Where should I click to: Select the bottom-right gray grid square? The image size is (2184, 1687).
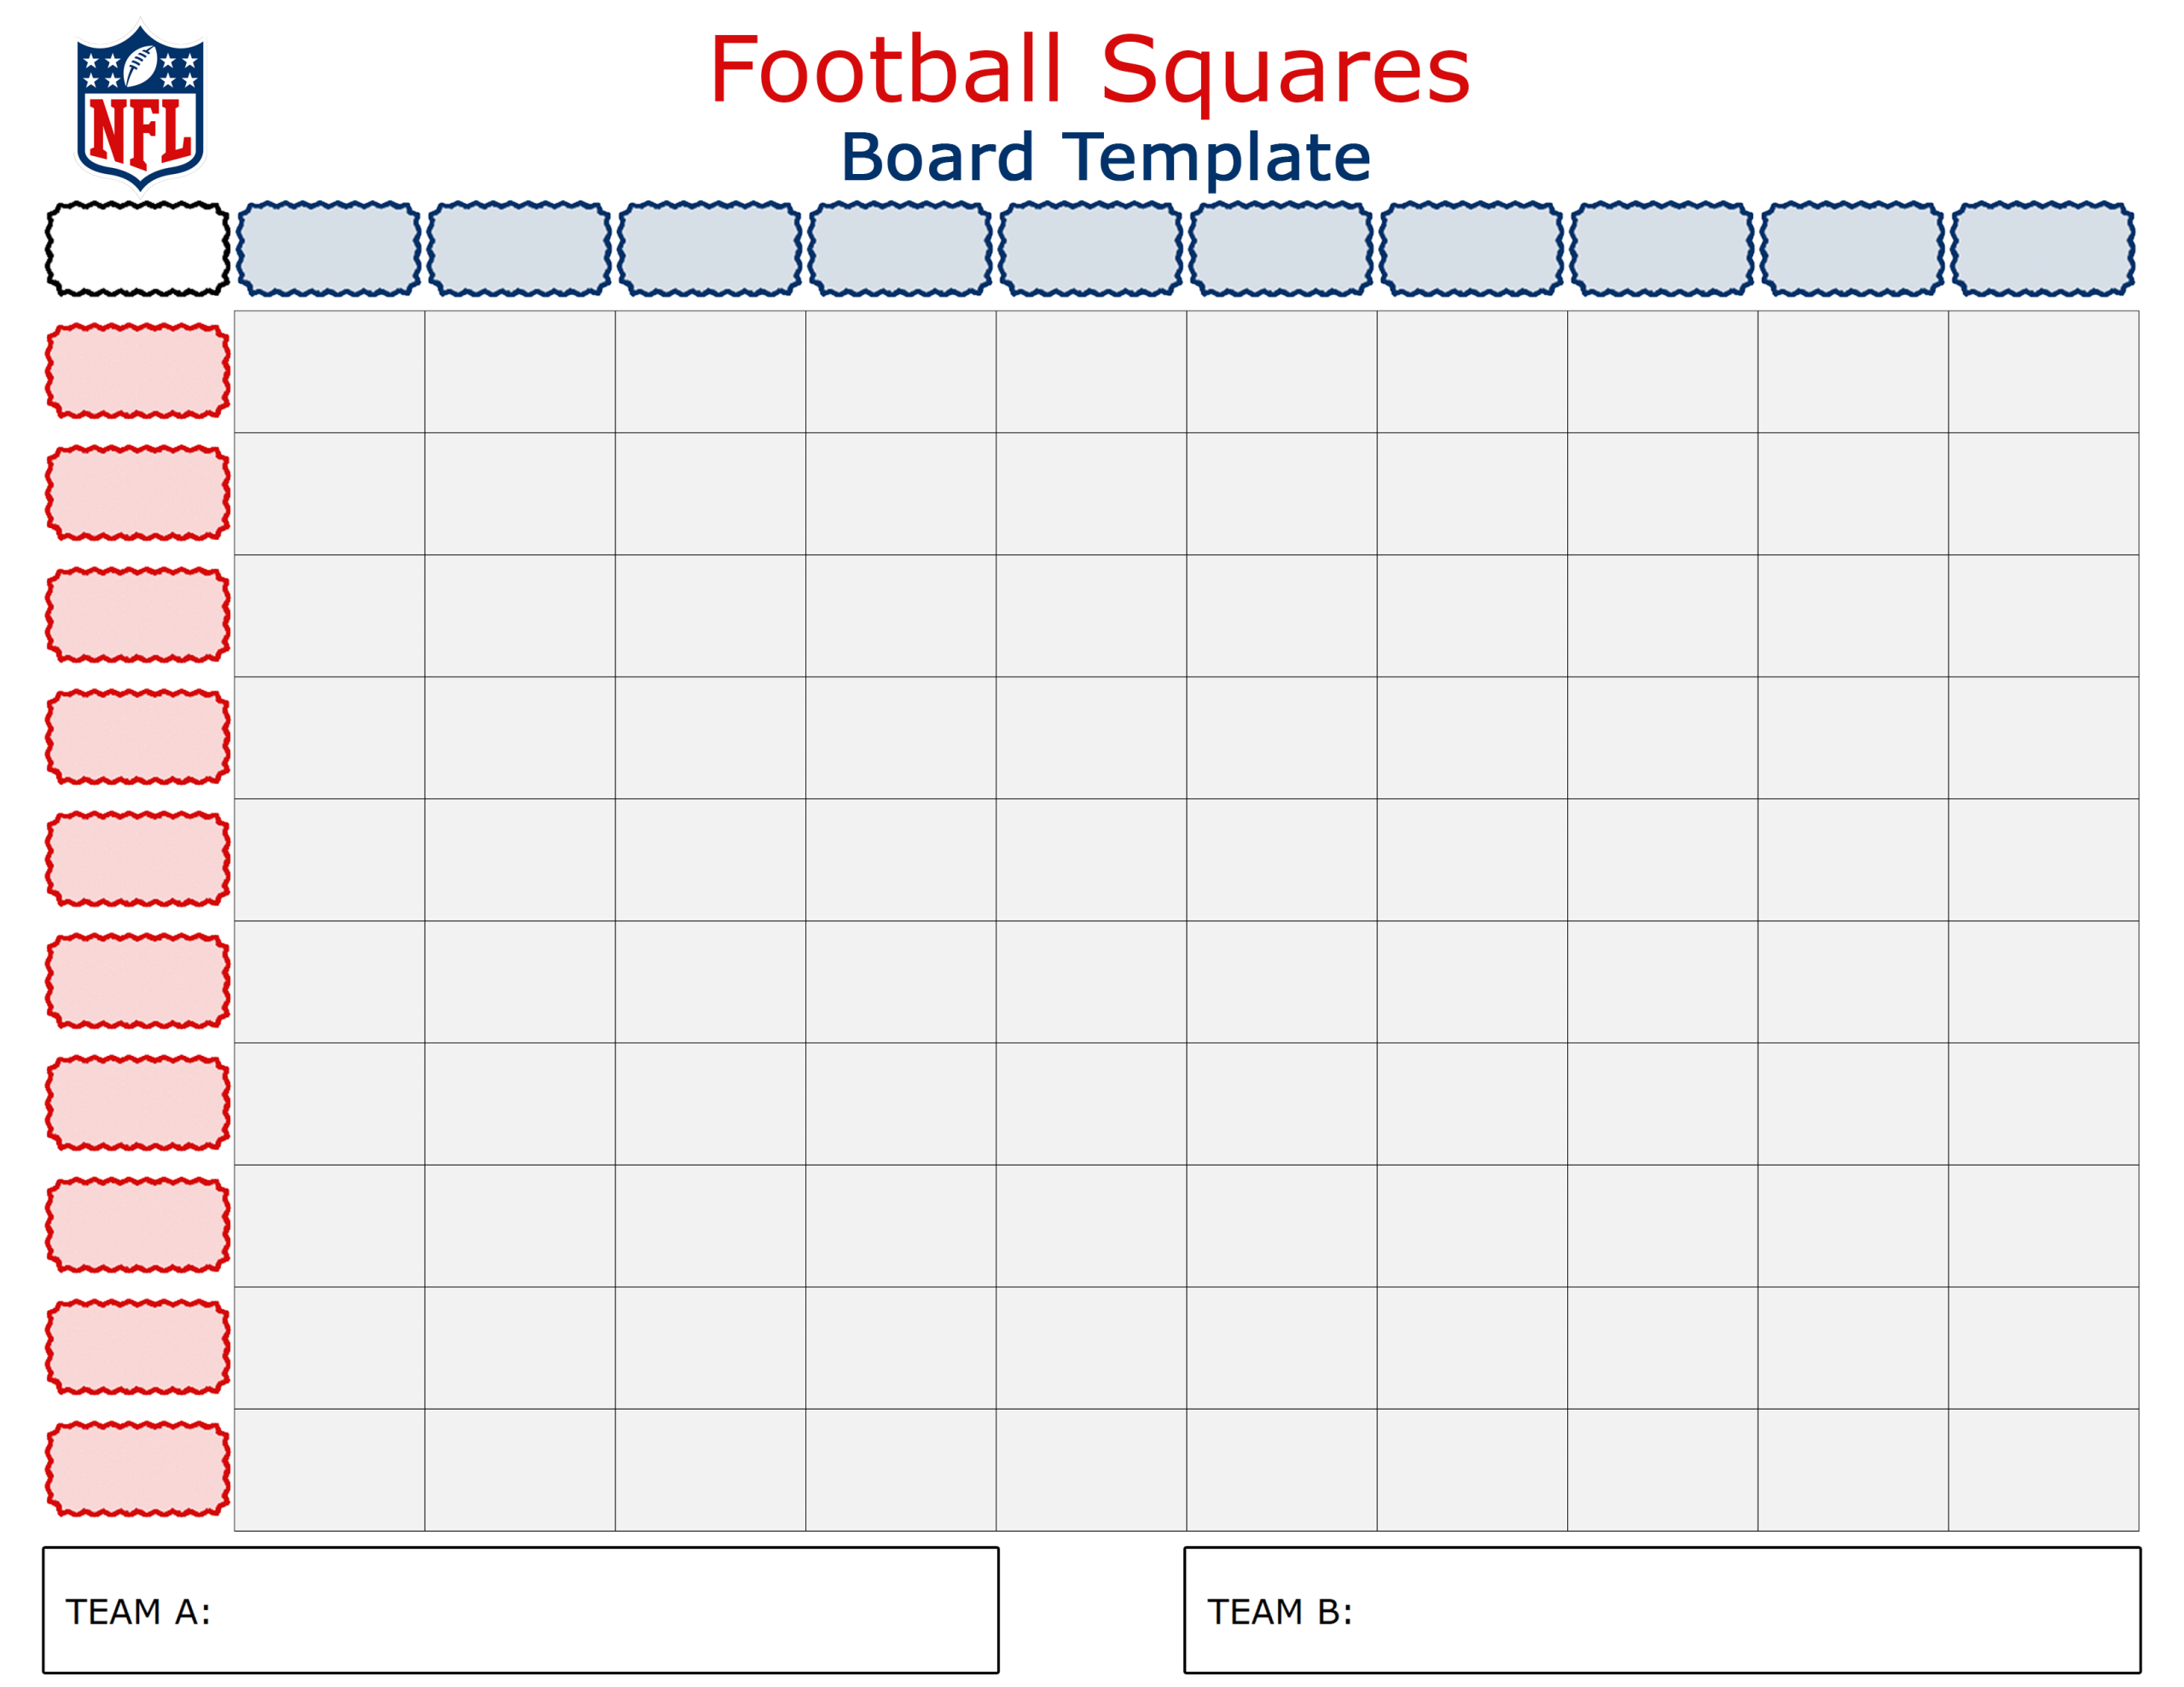click(x=2043, y=1469)
